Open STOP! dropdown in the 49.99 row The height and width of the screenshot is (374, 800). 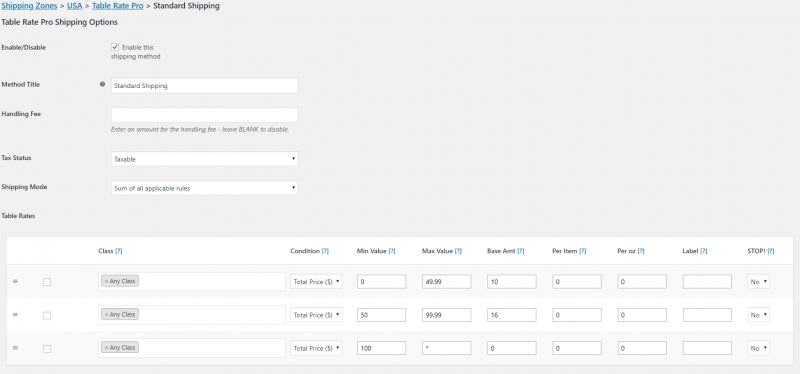point(759,282)
